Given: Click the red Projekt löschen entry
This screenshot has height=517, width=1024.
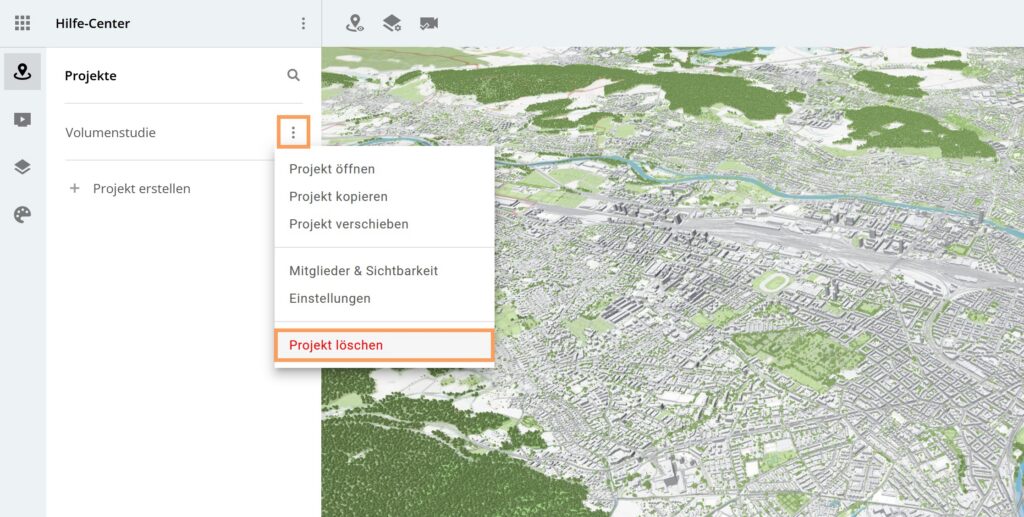Looking at the screenshot, I should coord(336,345).
